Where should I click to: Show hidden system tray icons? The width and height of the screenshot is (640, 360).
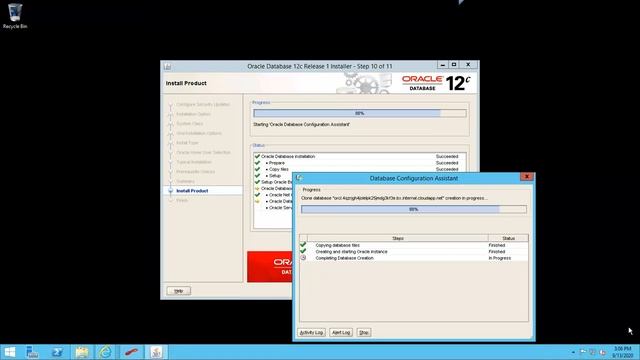pyautogui.click(x=573, y=352)
